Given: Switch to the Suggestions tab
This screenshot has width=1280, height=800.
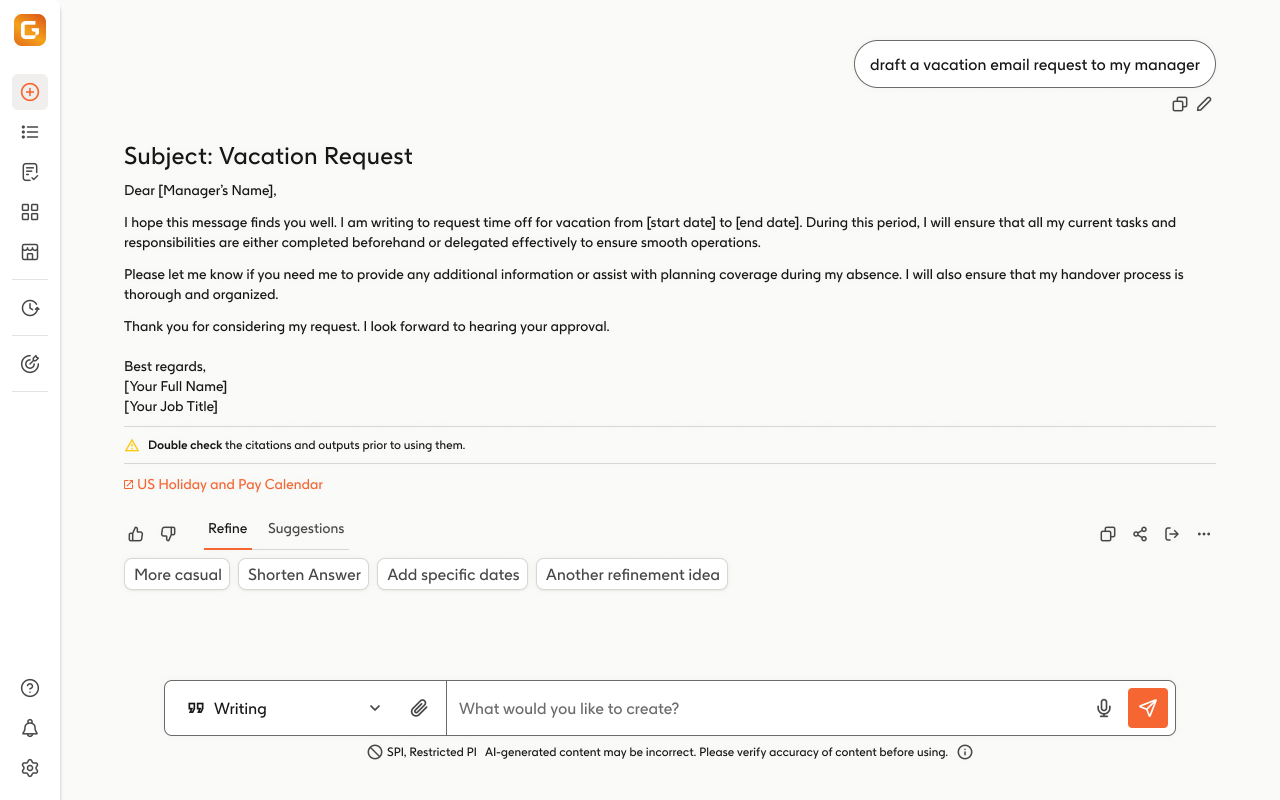Looking at the screenshot, I should pos(306,528).
